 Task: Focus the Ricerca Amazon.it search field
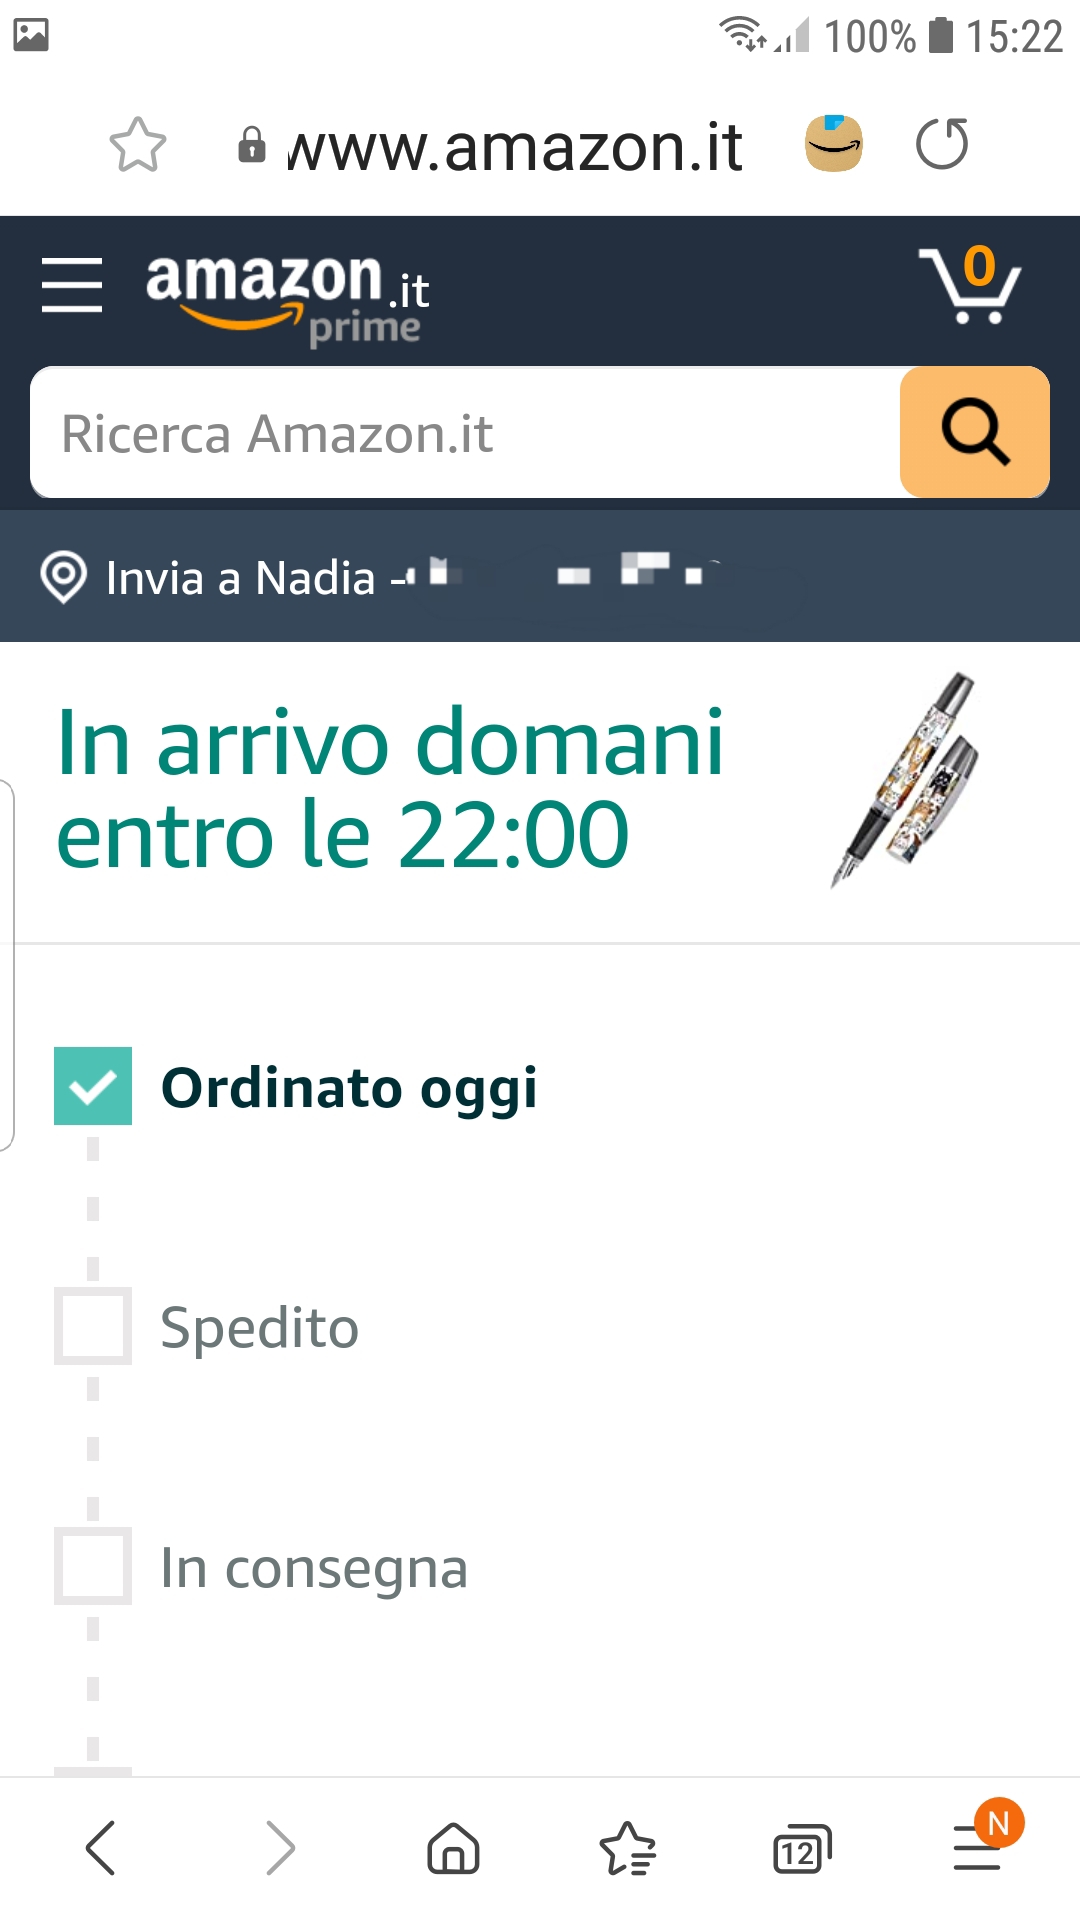[x=465, y=432]
